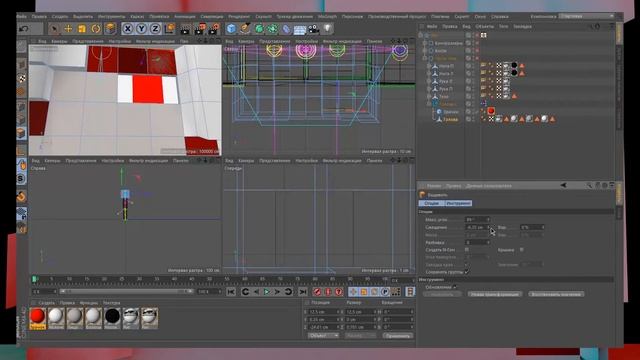Viewport: 640px width, 360px height.
Task: Click the blue cube primitive icon
Action: pyautogui.click(x=231, y=29)
